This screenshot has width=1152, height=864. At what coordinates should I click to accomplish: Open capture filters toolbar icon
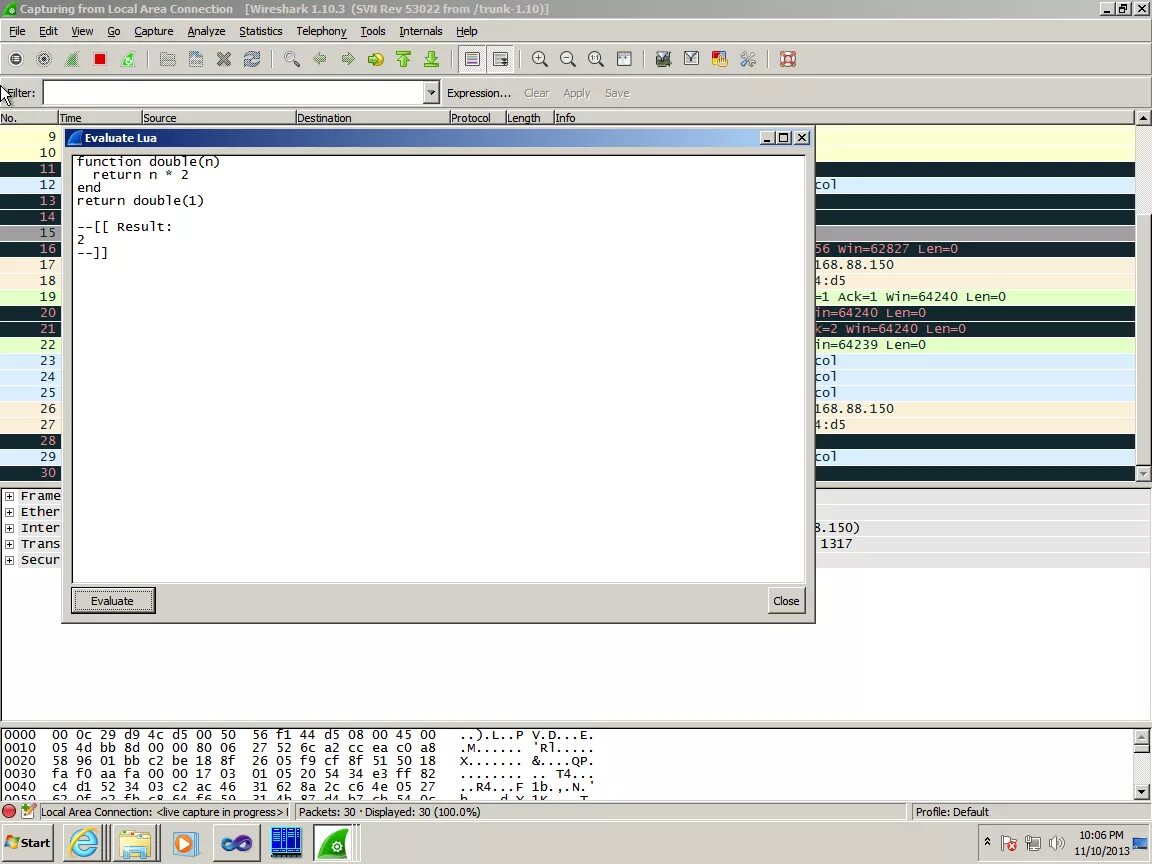663,60
